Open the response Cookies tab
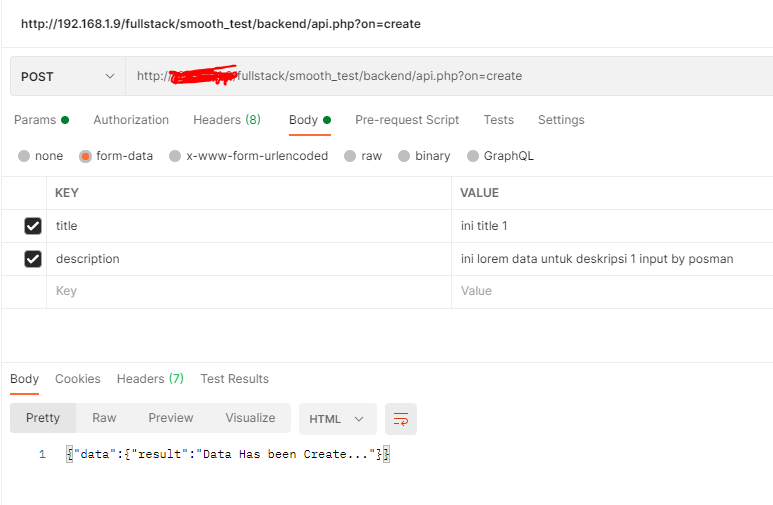The width and height of the screenshot is (773, 505). [x=78, y=379]
